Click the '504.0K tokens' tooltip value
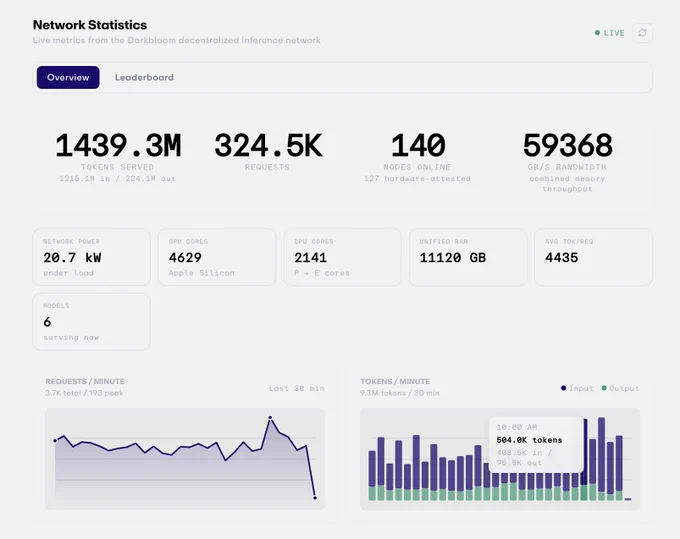 (x=529, y=440)
